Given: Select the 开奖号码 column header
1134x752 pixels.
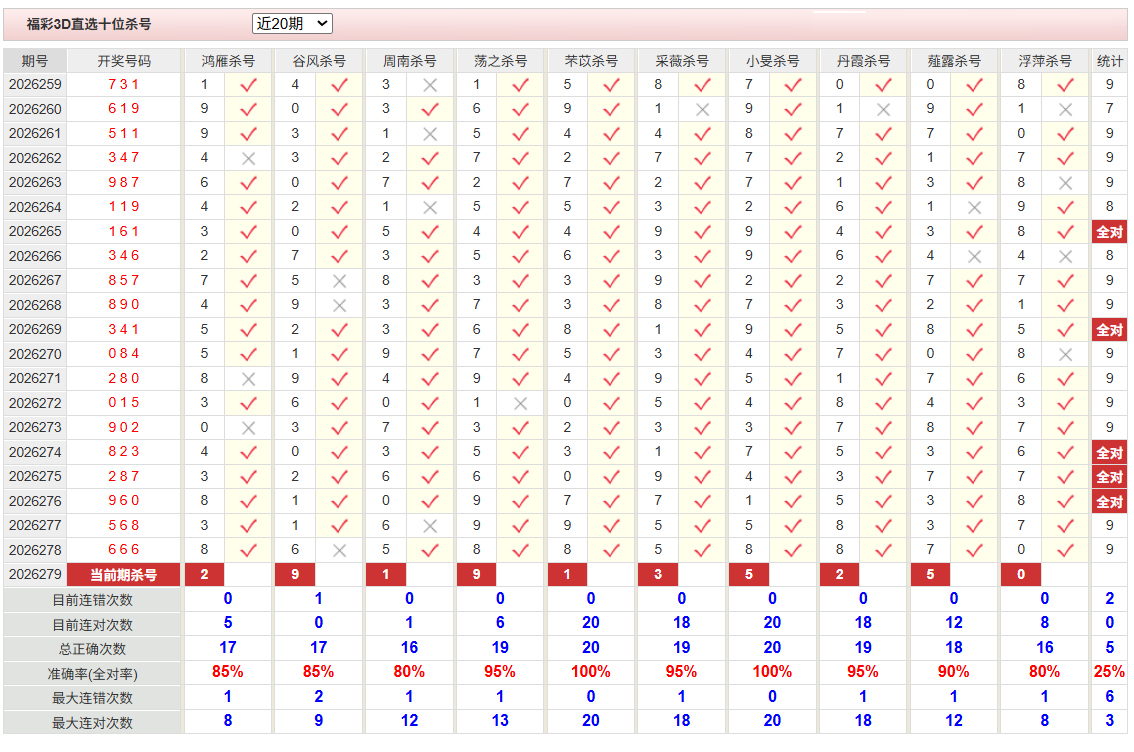Looking at the screenshot, I should tap(124, 61).
